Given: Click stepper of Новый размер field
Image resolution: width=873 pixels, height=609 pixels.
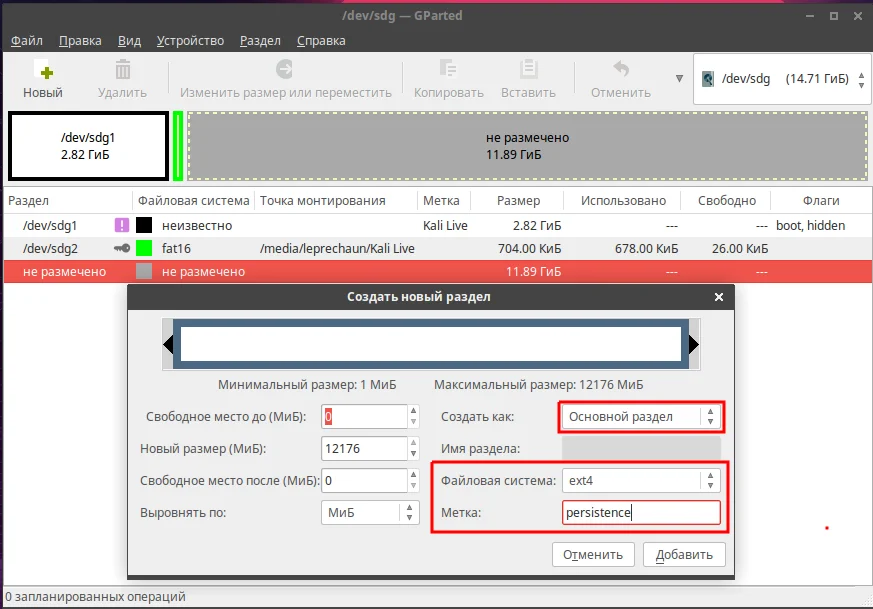Looking at the screenshot, I should coord(413,449).
